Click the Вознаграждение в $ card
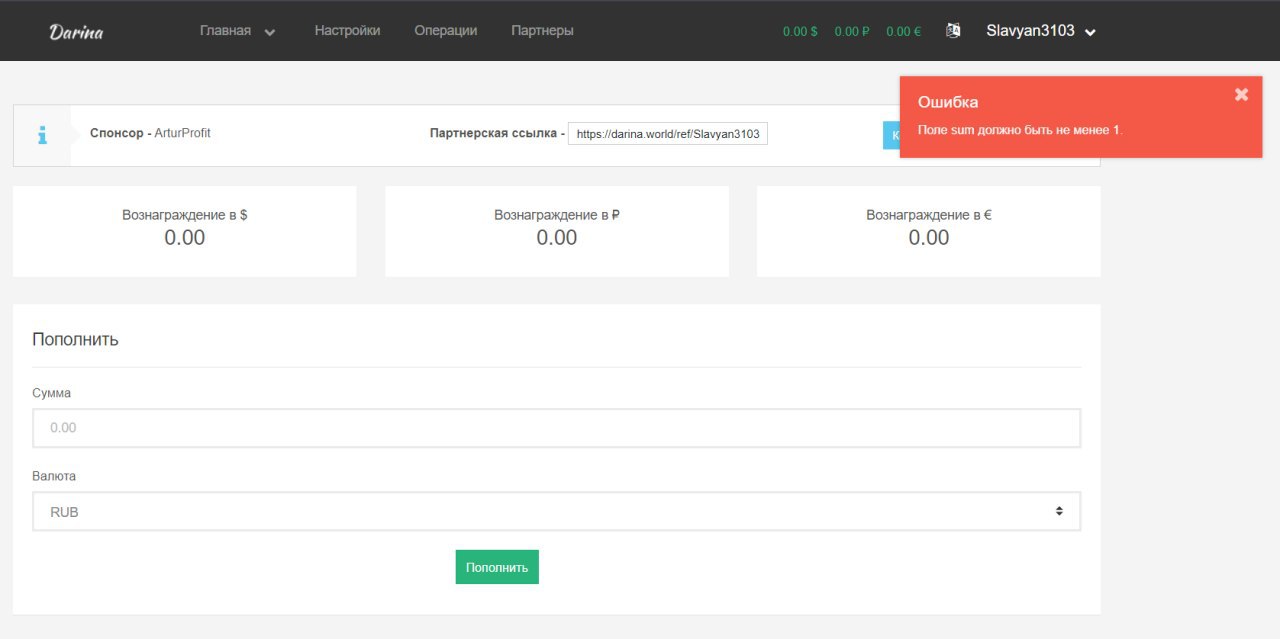Viewport: 1280px width, 639px height. [185, 231]
